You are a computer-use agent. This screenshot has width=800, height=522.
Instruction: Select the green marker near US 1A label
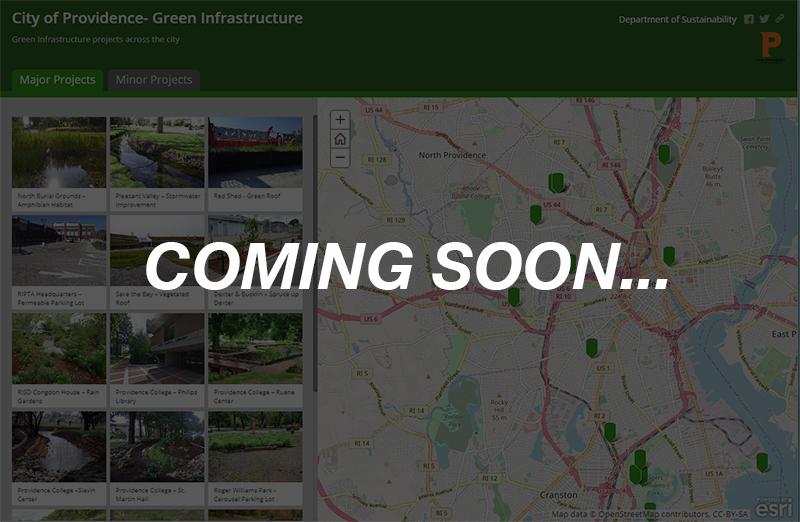[762, 462]
